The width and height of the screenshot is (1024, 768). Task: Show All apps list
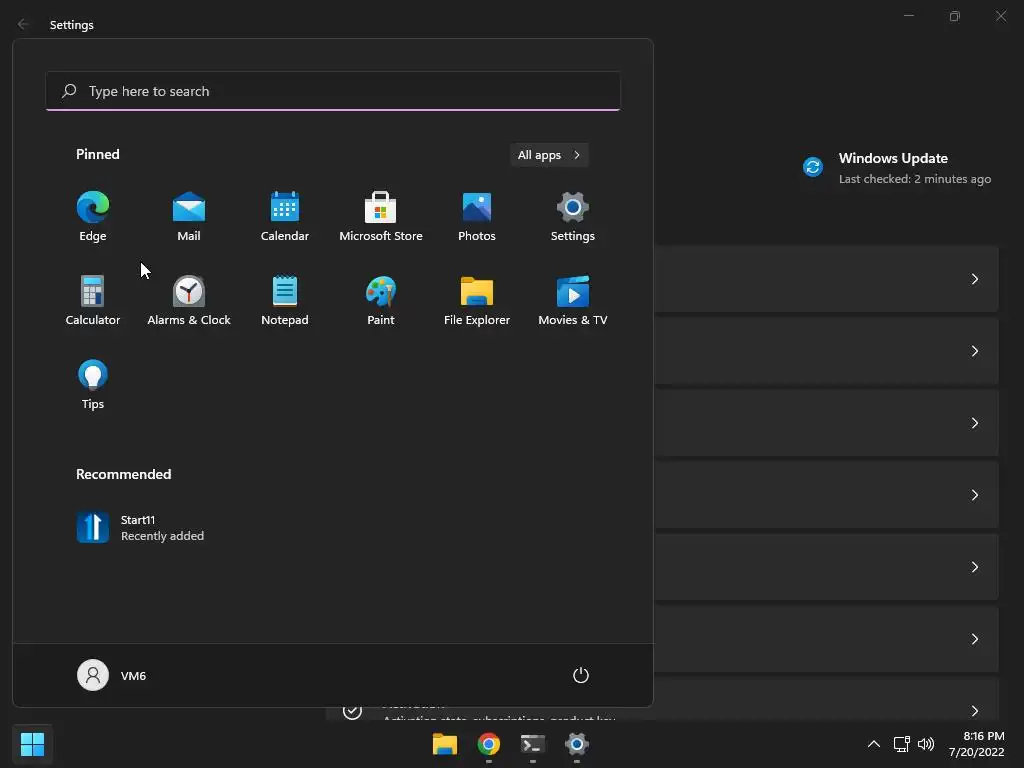point(549,155)
